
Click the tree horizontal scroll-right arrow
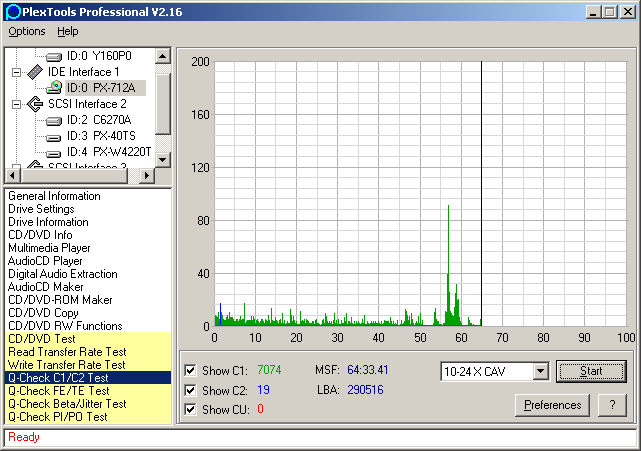point(147,176)
